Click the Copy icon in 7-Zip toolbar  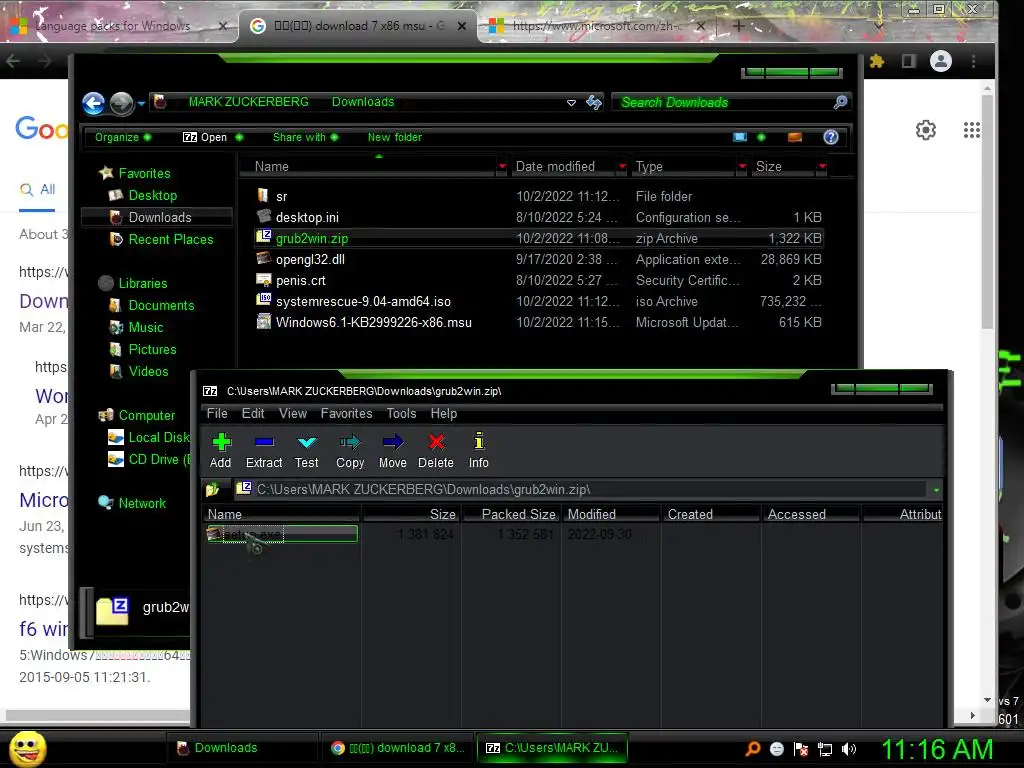350,442
